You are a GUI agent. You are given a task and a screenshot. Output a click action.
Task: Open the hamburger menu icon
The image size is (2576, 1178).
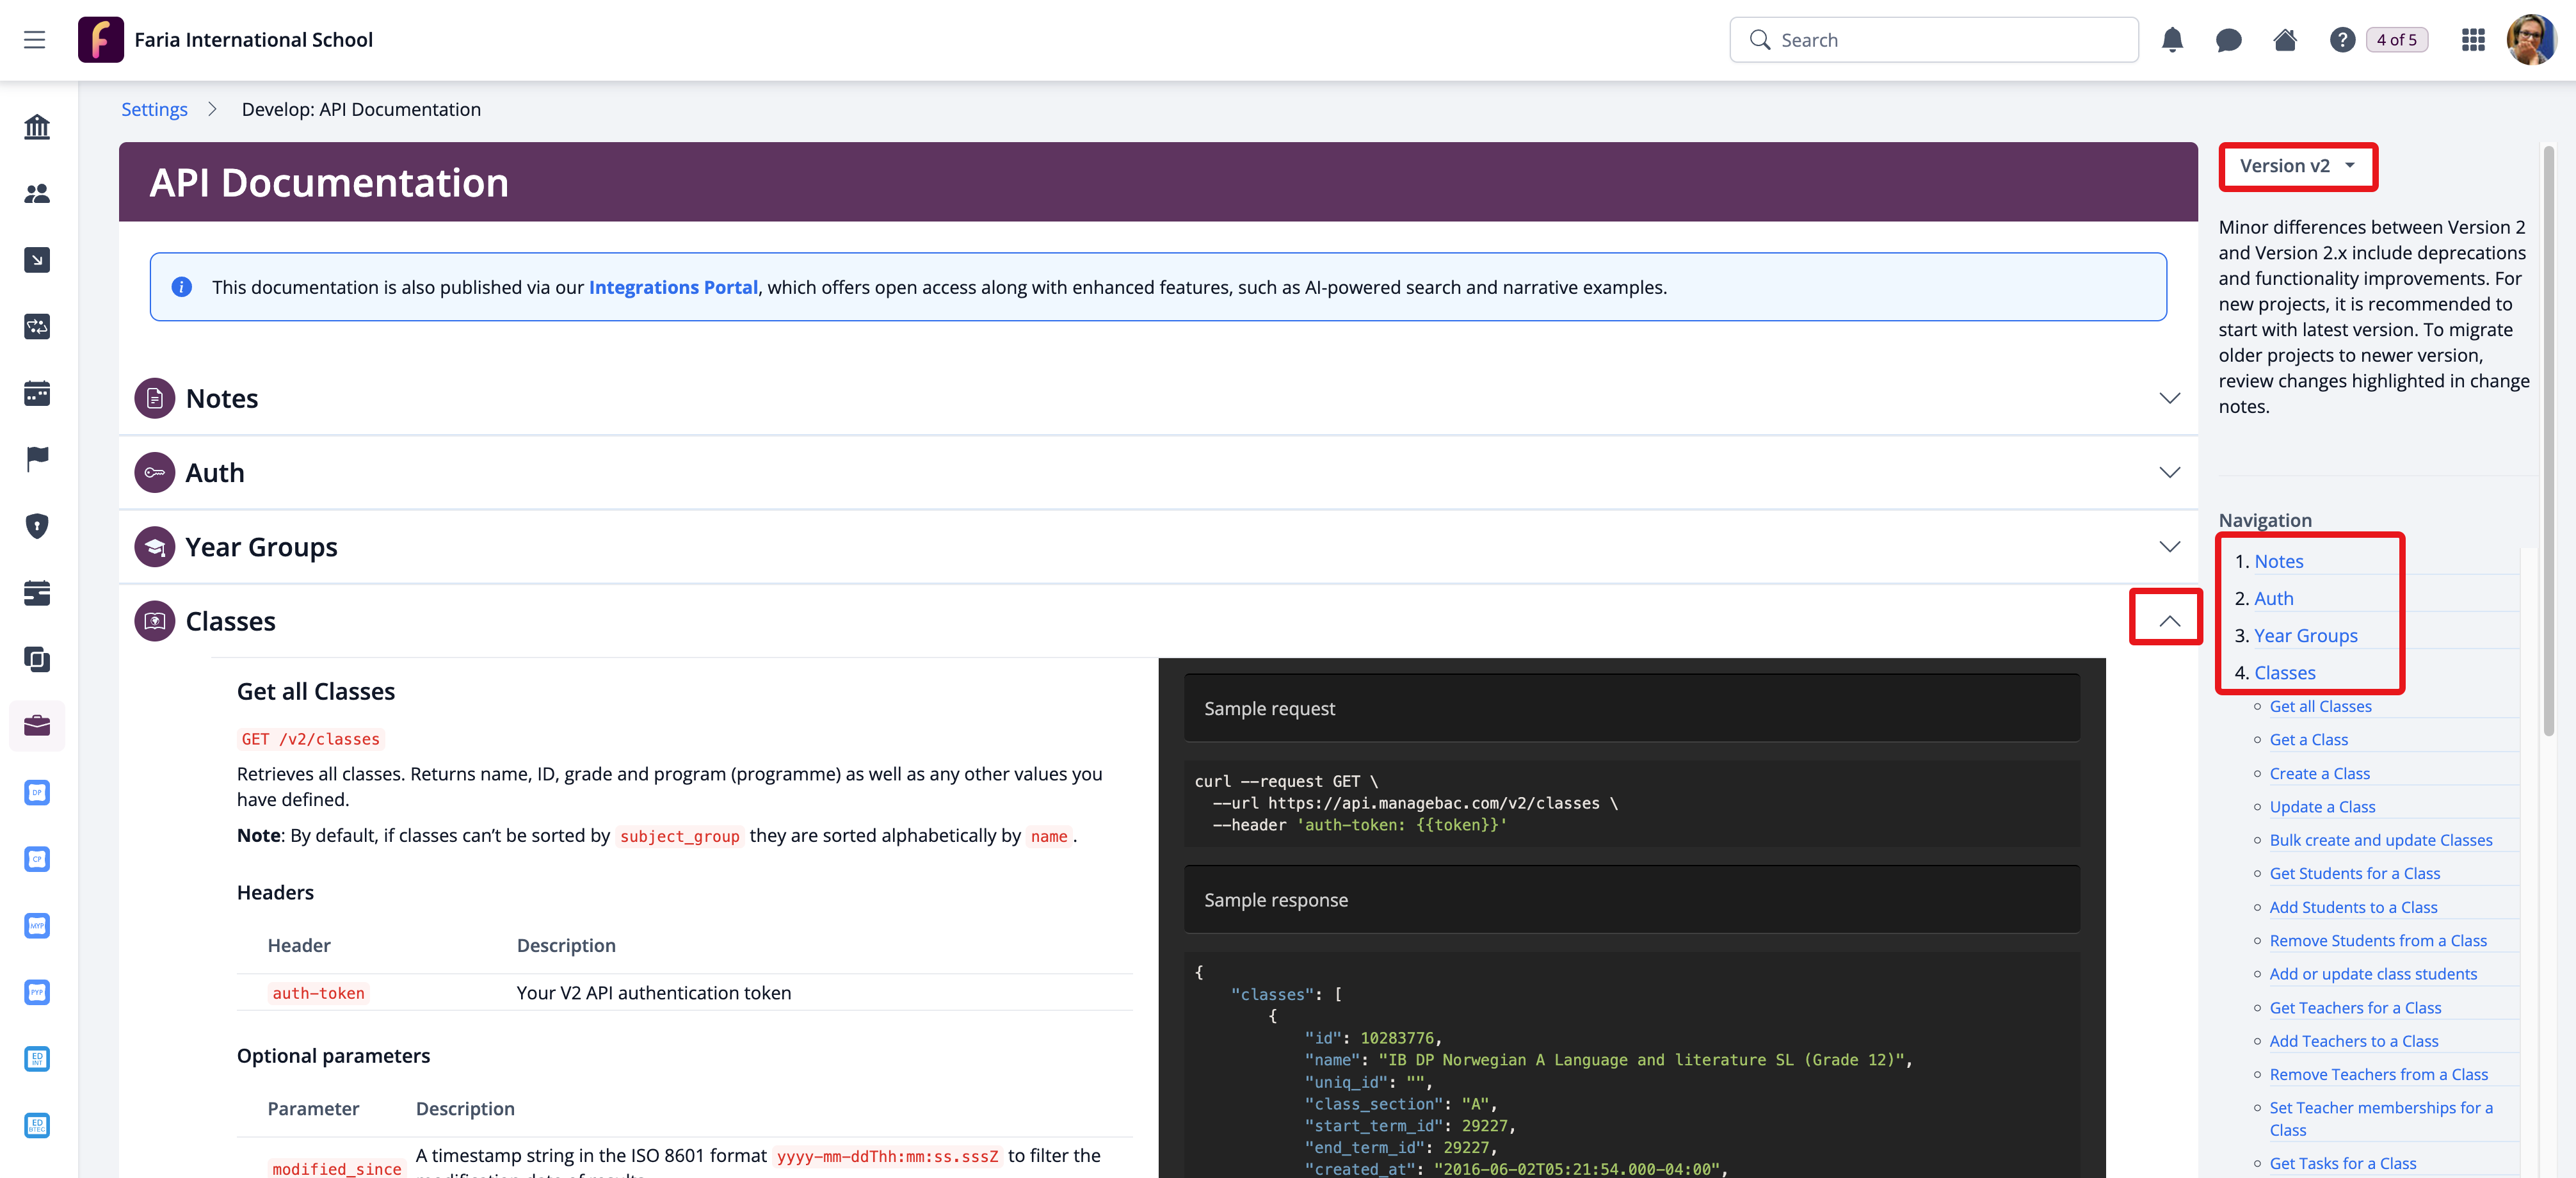(x=35, y=40)
